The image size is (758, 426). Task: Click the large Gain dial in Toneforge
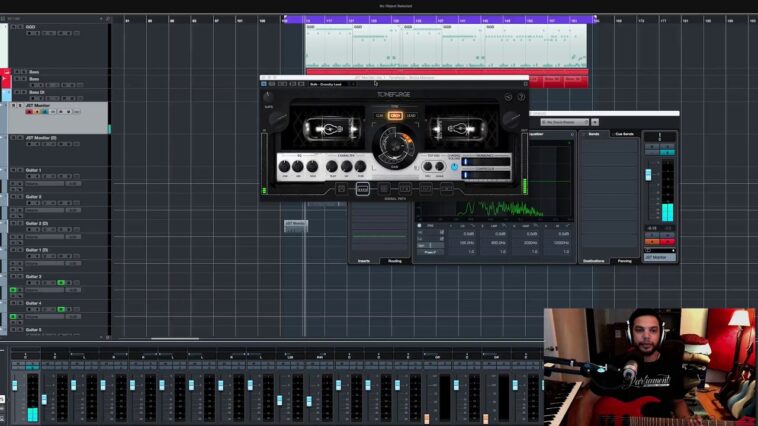(x=394, y=145)
